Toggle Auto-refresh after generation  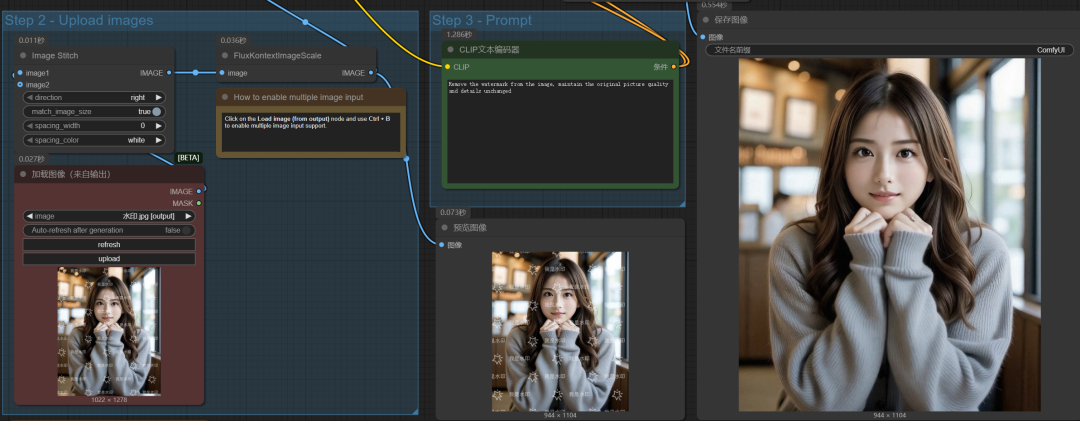click(187, 230)
